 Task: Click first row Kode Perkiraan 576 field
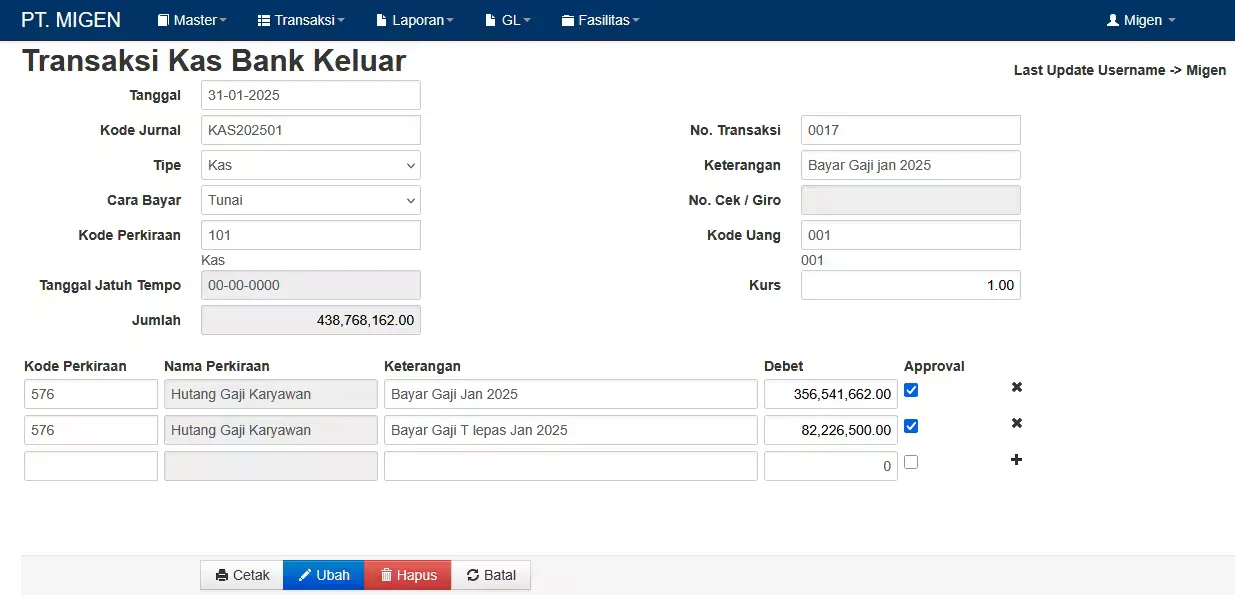coord(91,394)
